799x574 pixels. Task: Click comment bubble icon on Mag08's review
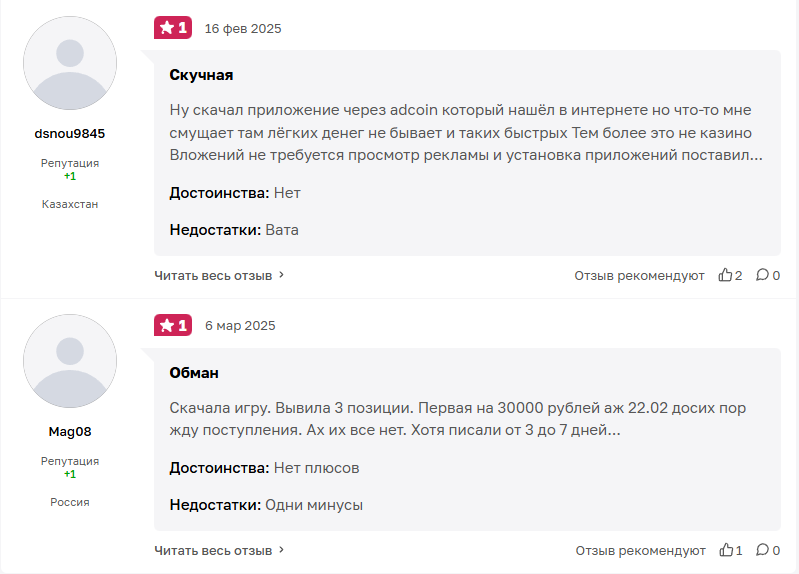point(762,550)
